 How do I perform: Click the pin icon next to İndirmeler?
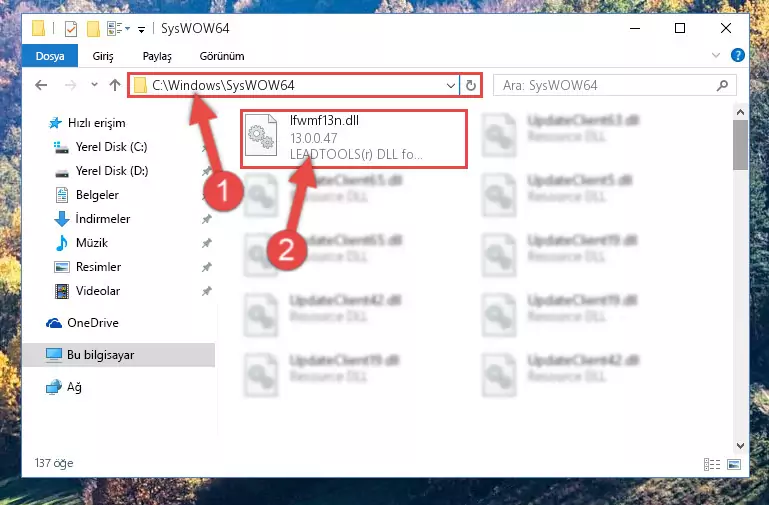206,219
